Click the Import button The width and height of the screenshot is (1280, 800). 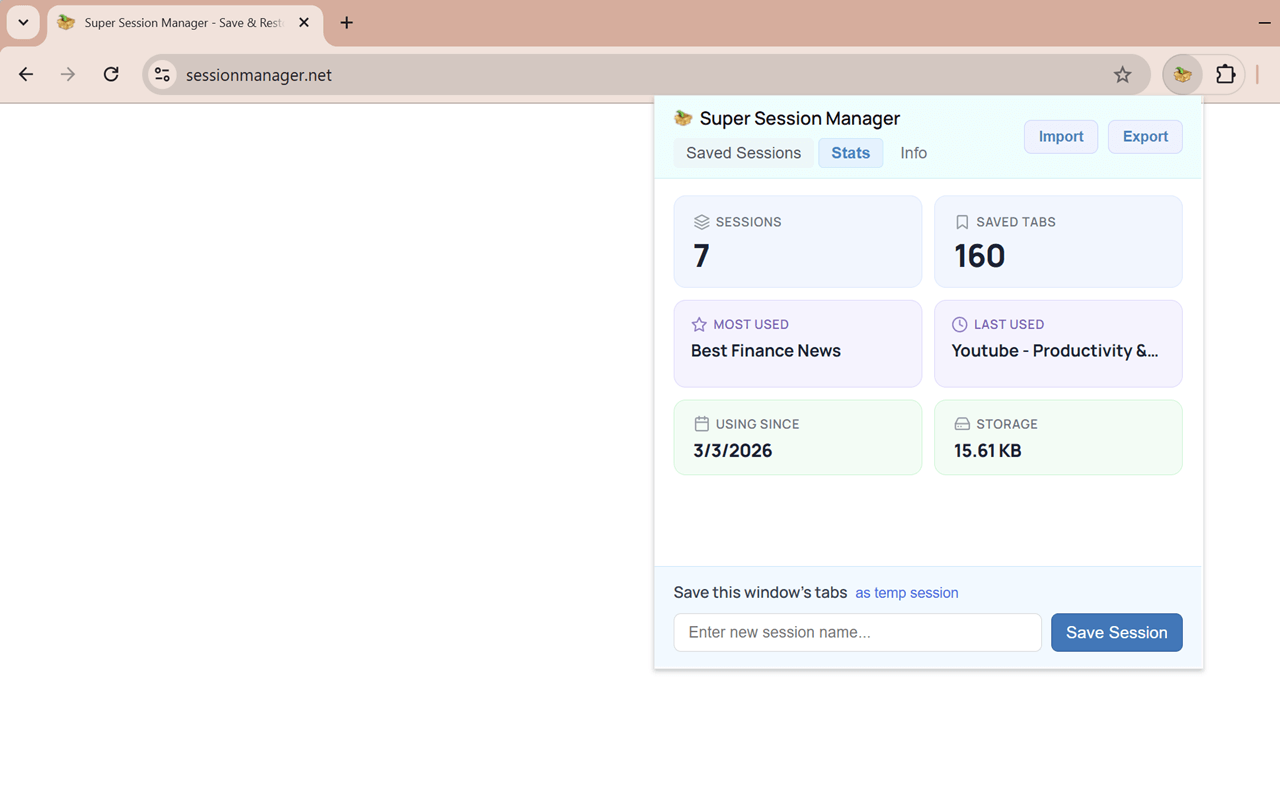tap(1061, 137)
